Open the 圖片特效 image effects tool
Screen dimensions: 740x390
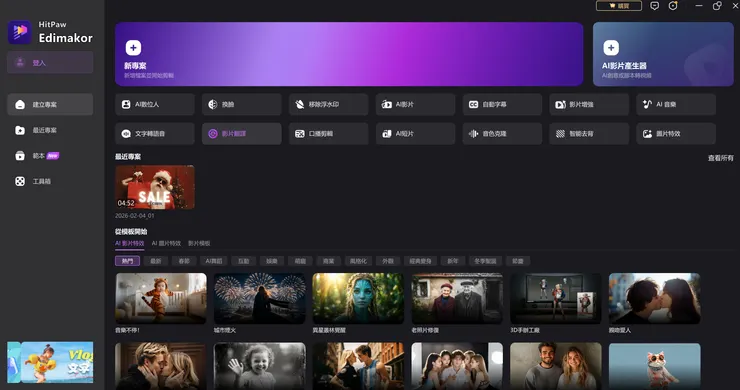[676, 134]
